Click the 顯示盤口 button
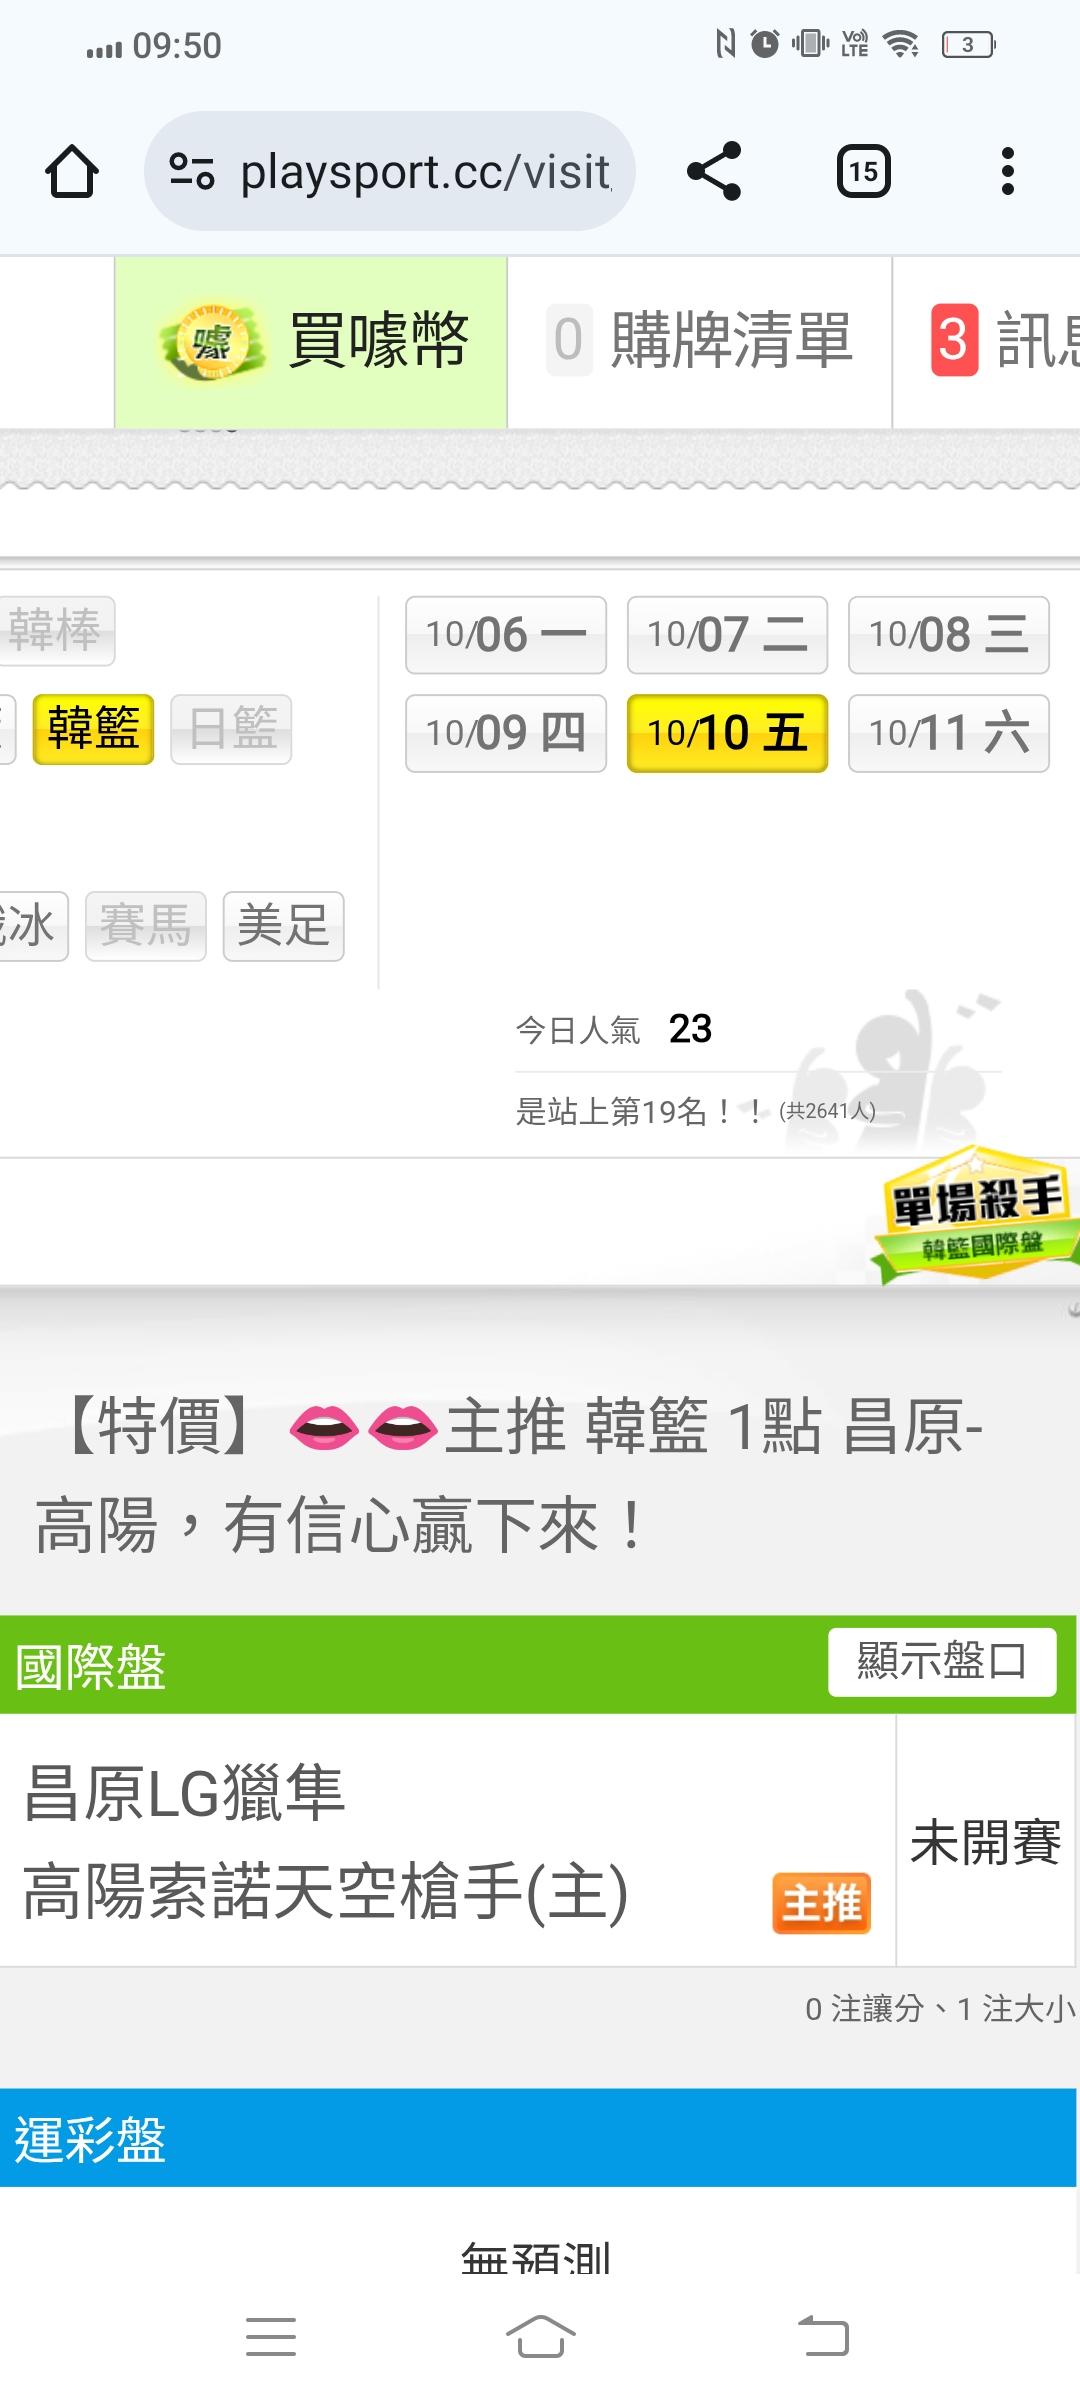The image size is (1080, 2400). point(942,1662)
